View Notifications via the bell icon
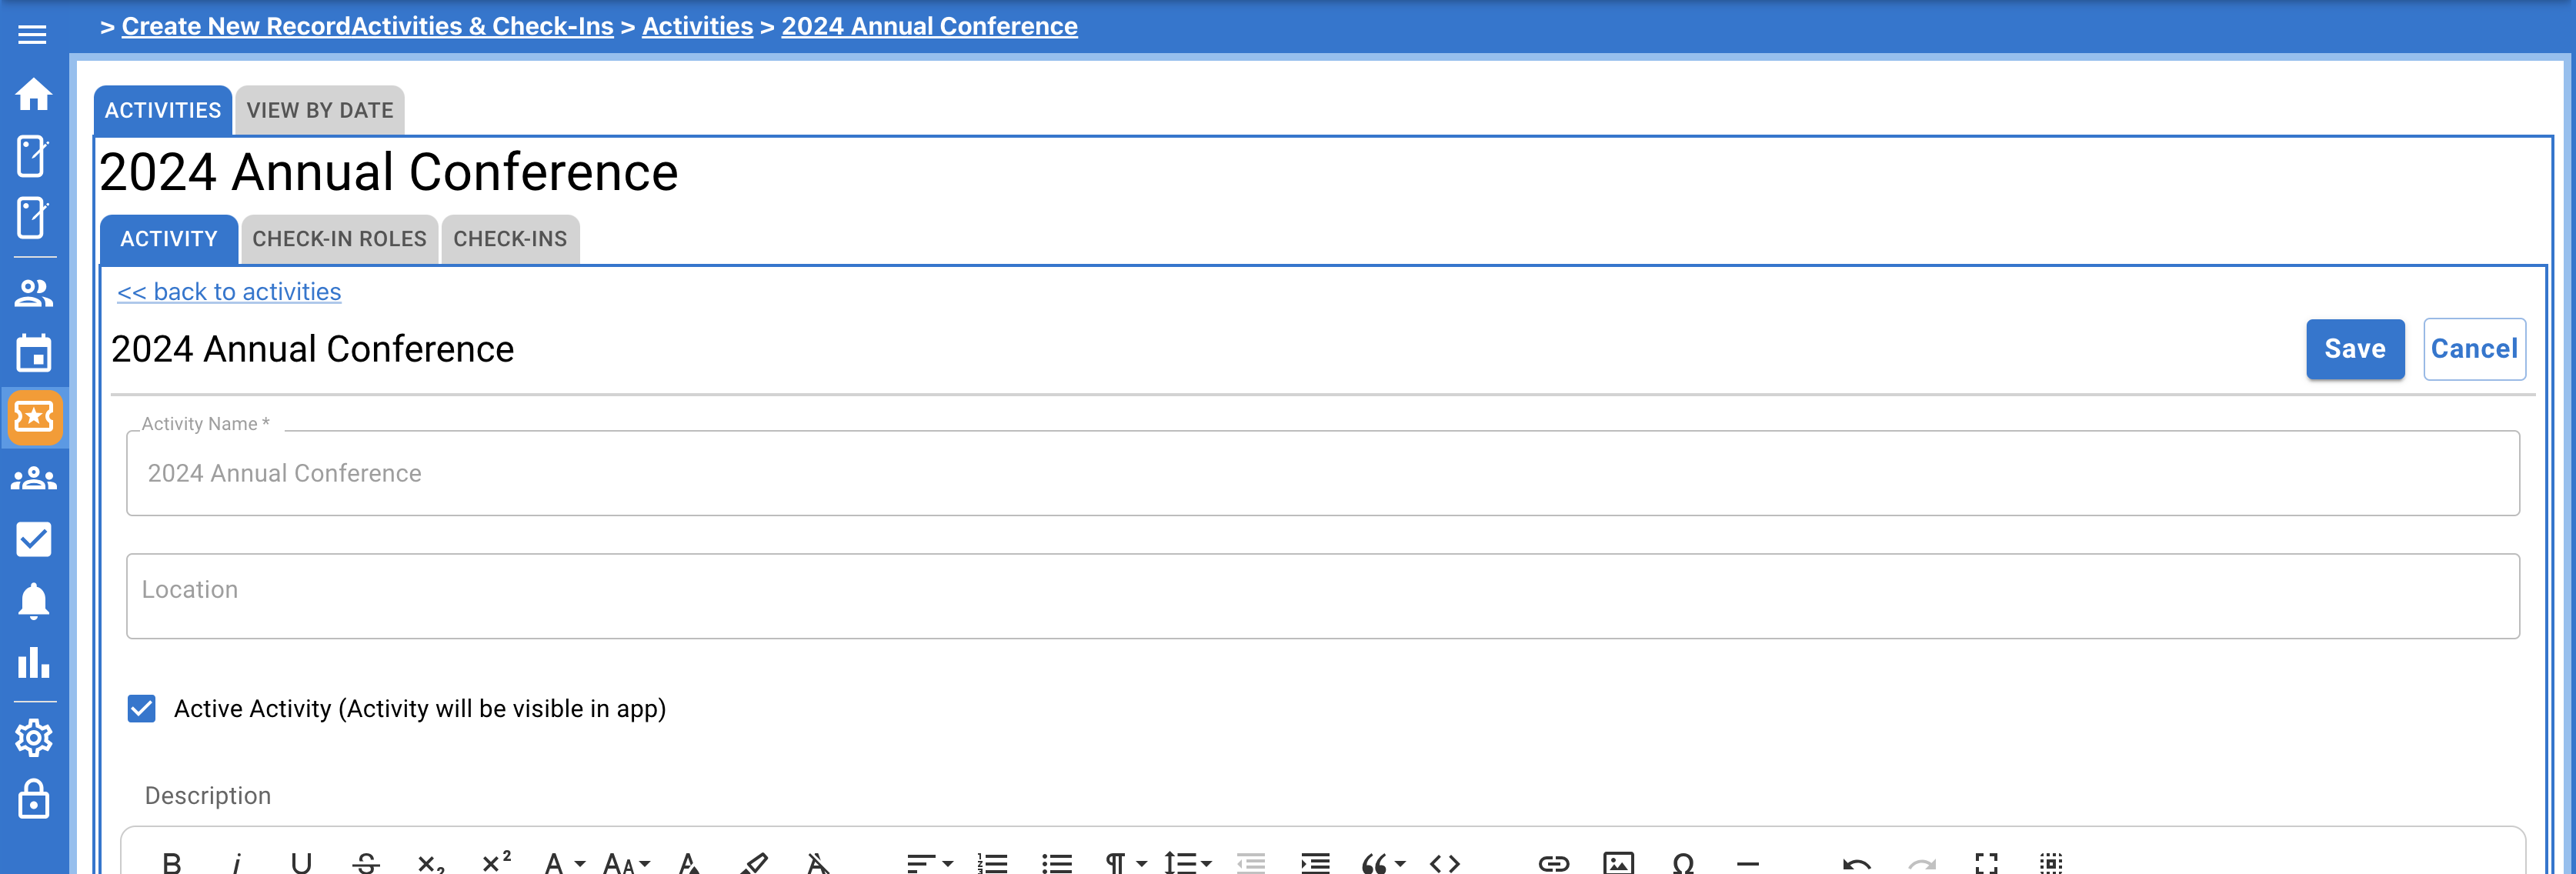The height and width of the screenshot is (874, 2576). coord(34,601)
